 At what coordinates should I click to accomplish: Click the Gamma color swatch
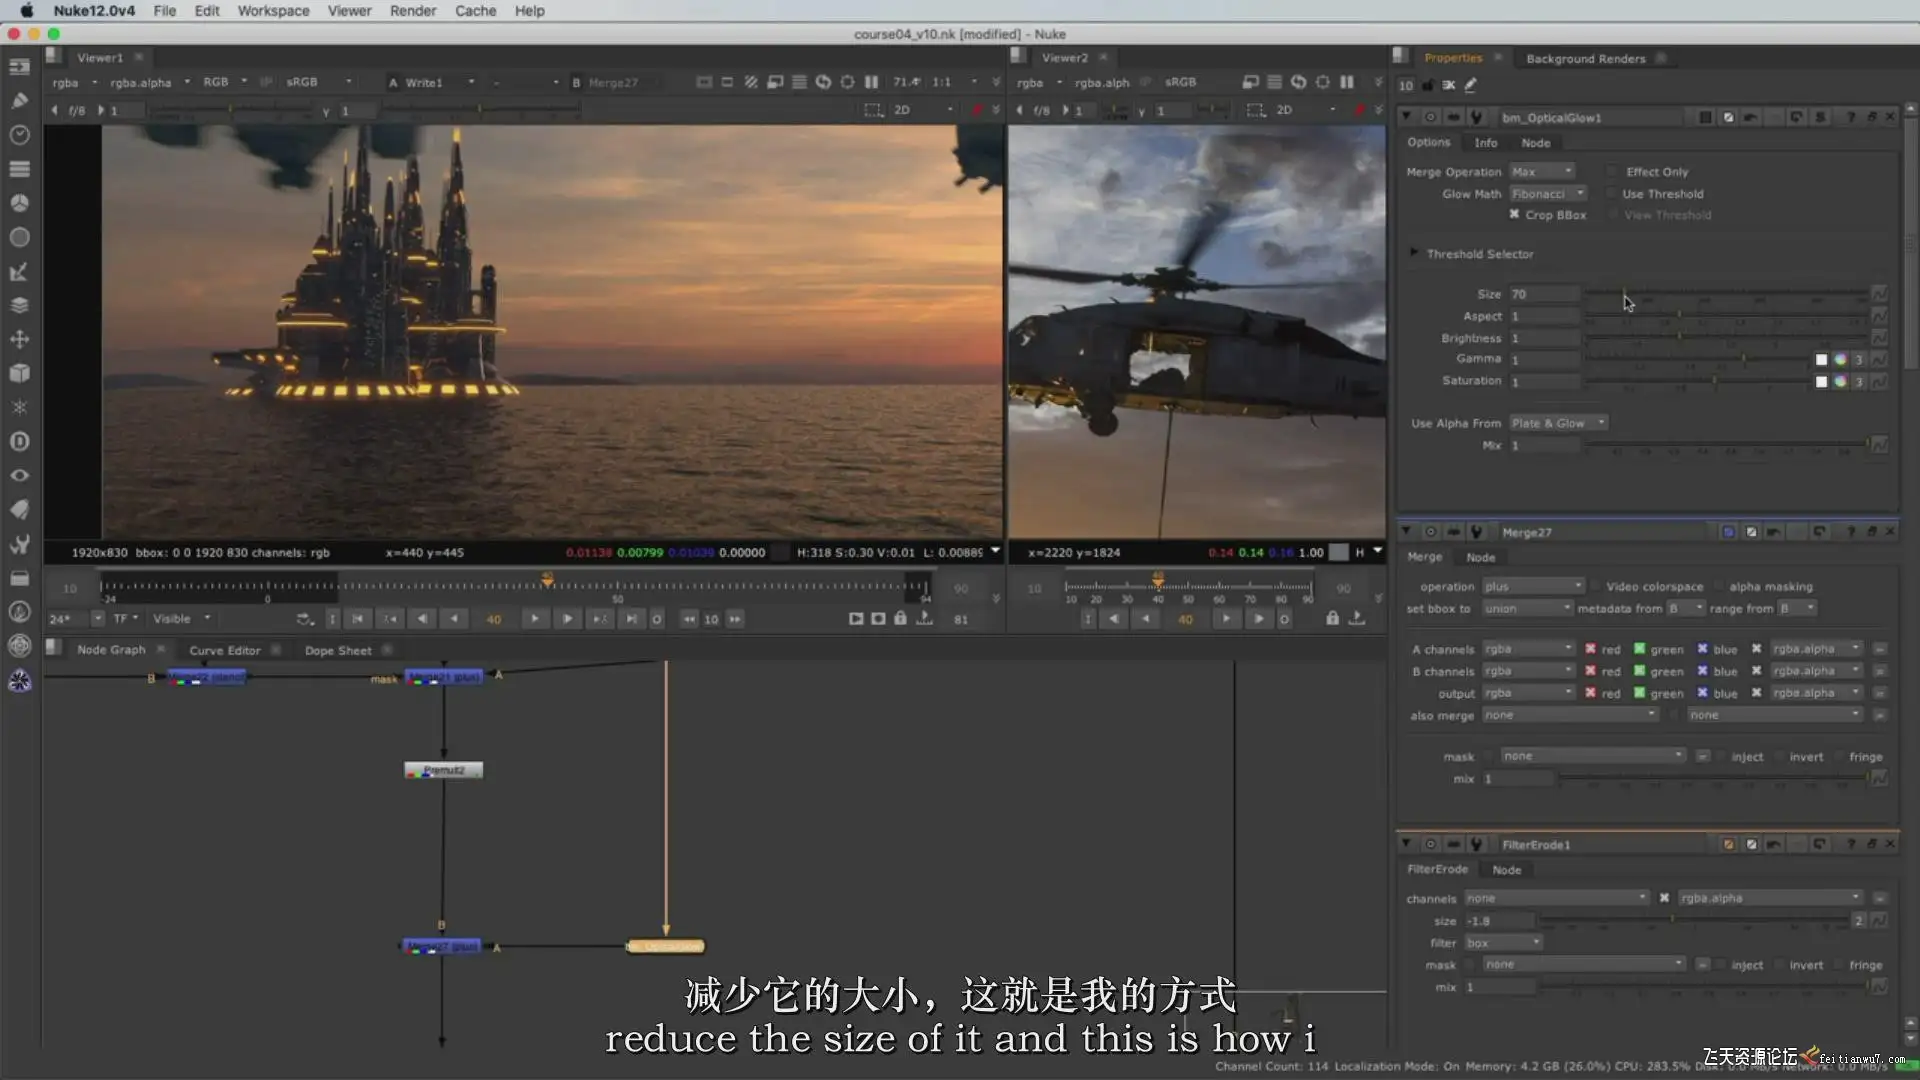point(1821,359)
